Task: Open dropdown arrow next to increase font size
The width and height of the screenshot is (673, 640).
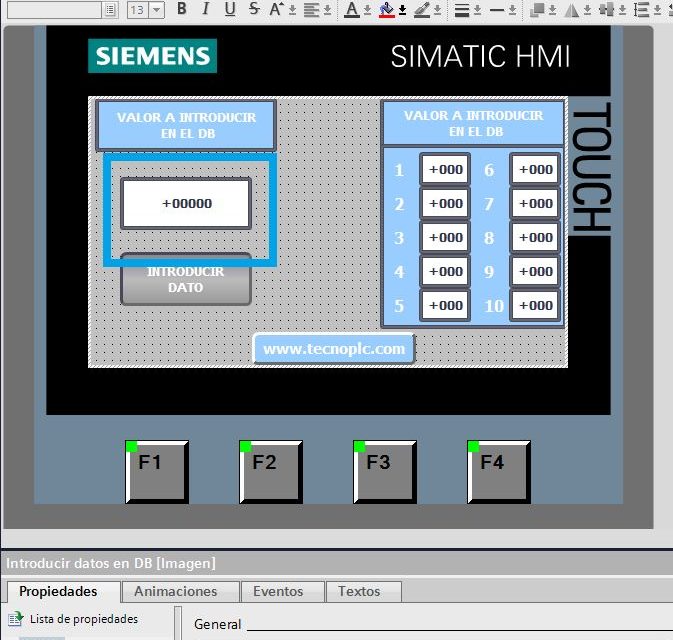Action: point(292,10)
